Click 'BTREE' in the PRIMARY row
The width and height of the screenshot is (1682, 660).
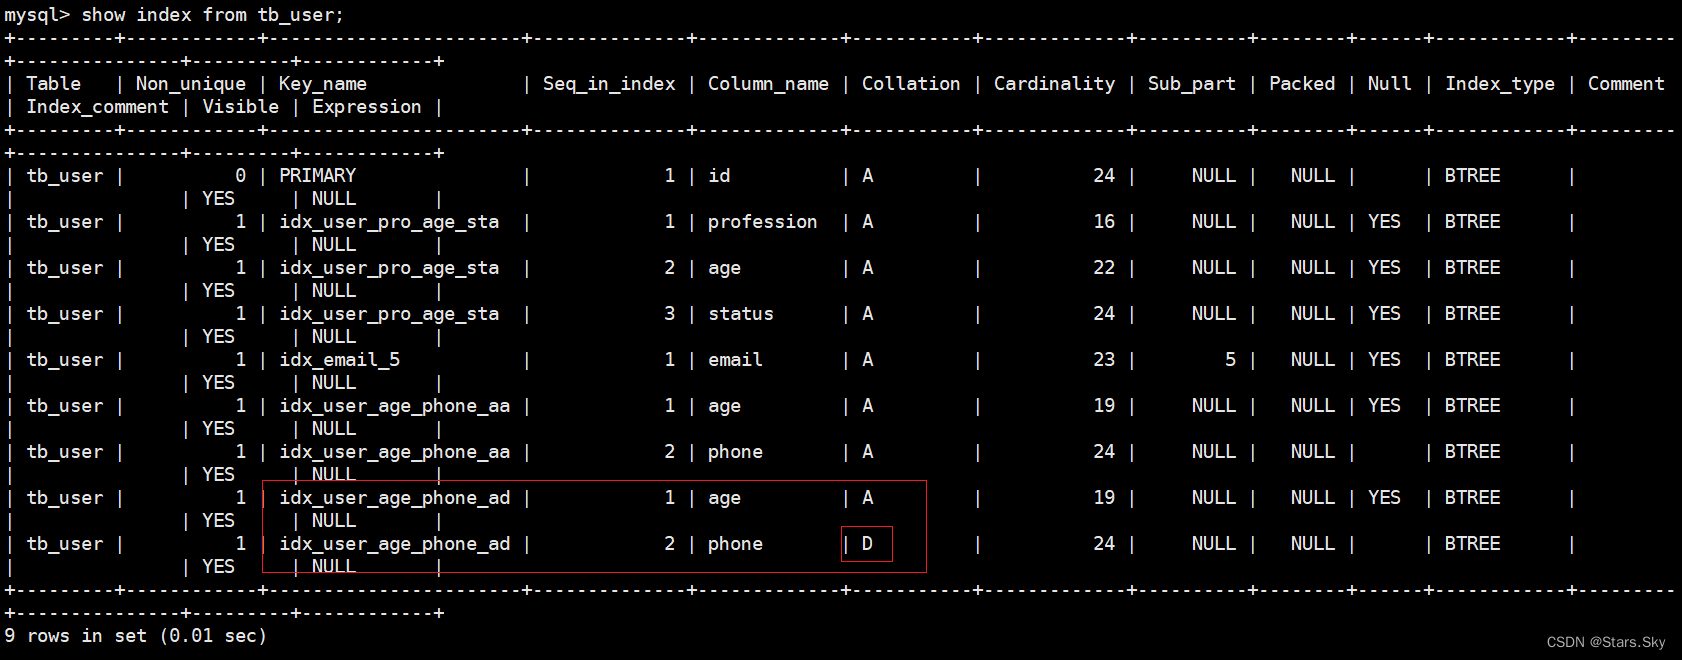tap(1472, 176)
